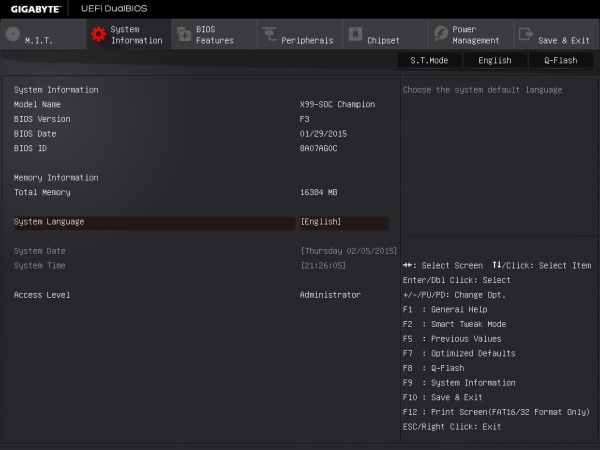Click the red gear System Information icon

coord(98,34)
